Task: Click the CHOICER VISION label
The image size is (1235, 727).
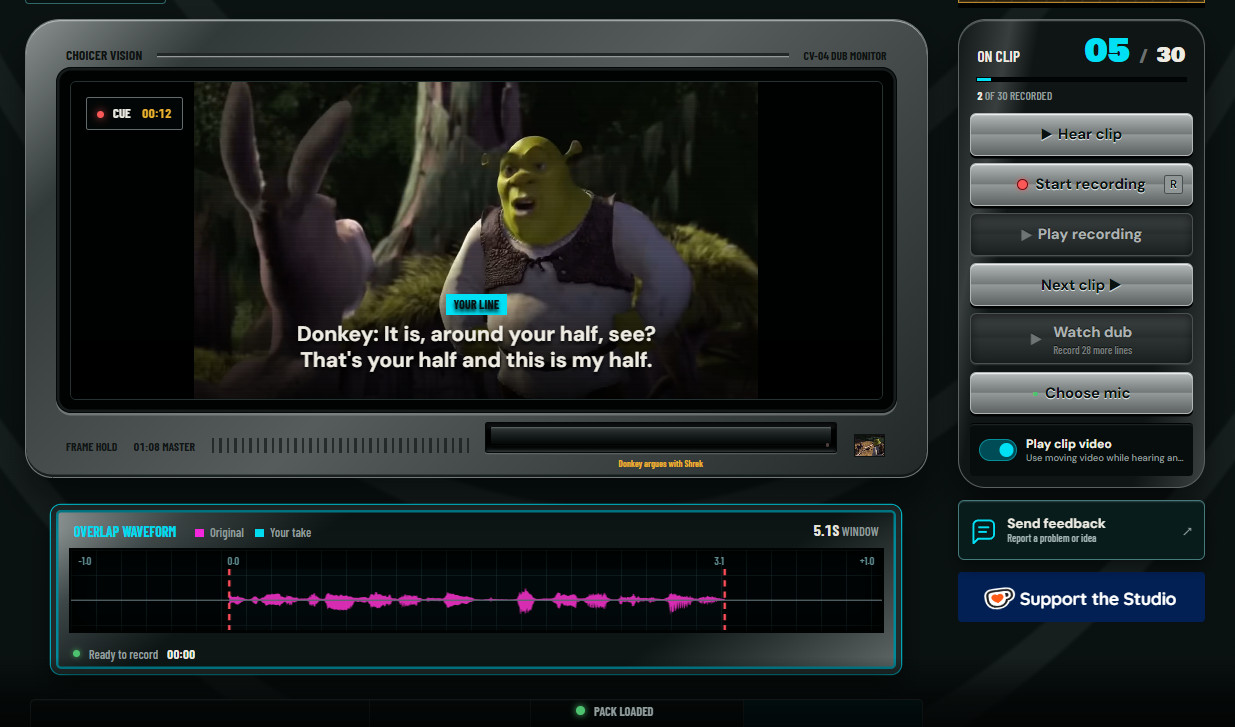Action: tap(104, 56)
